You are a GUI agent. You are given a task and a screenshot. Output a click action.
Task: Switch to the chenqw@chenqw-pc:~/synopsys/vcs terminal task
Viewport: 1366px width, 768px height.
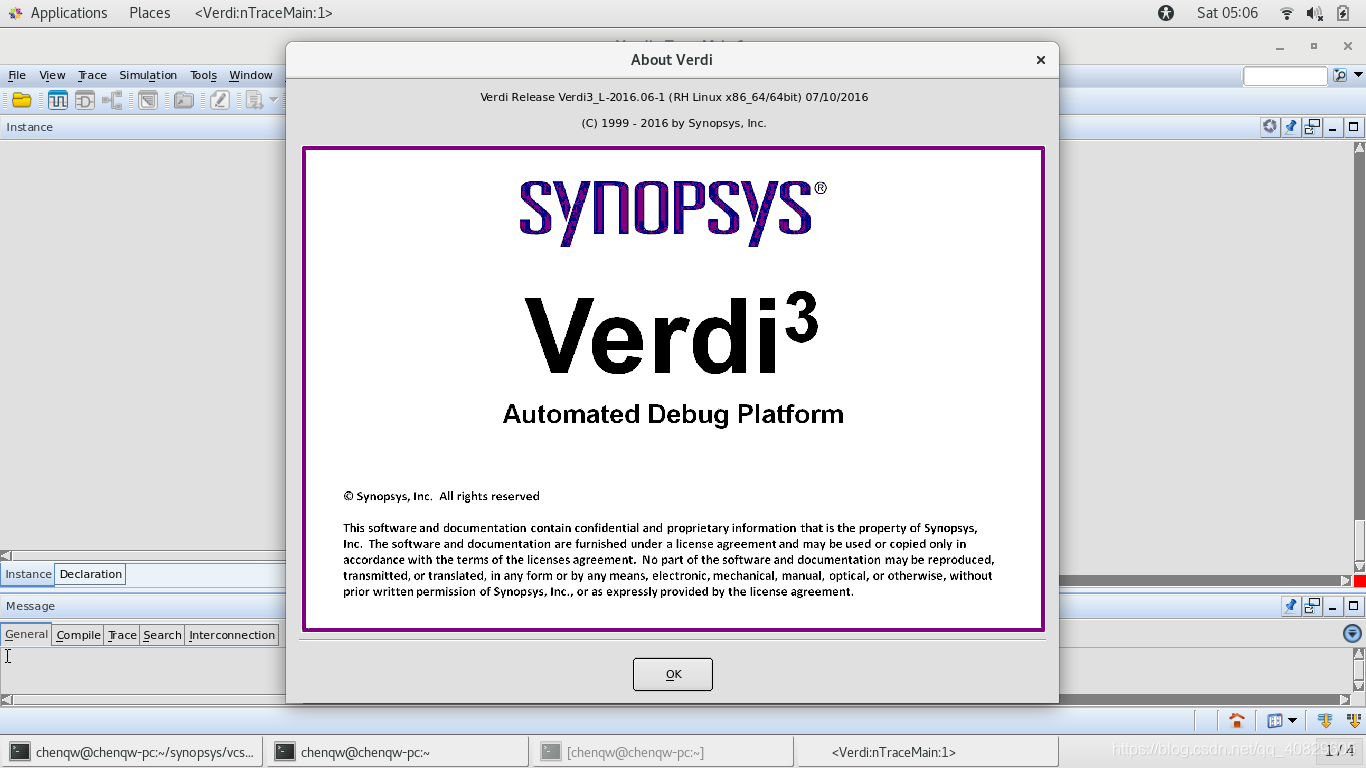pyautogui.click(x=132, y=752)
